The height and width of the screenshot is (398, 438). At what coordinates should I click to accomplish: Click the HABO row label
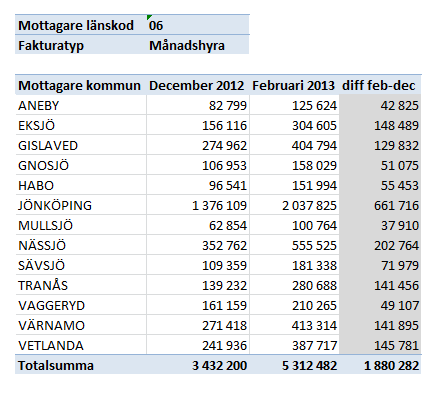(36, 186)
